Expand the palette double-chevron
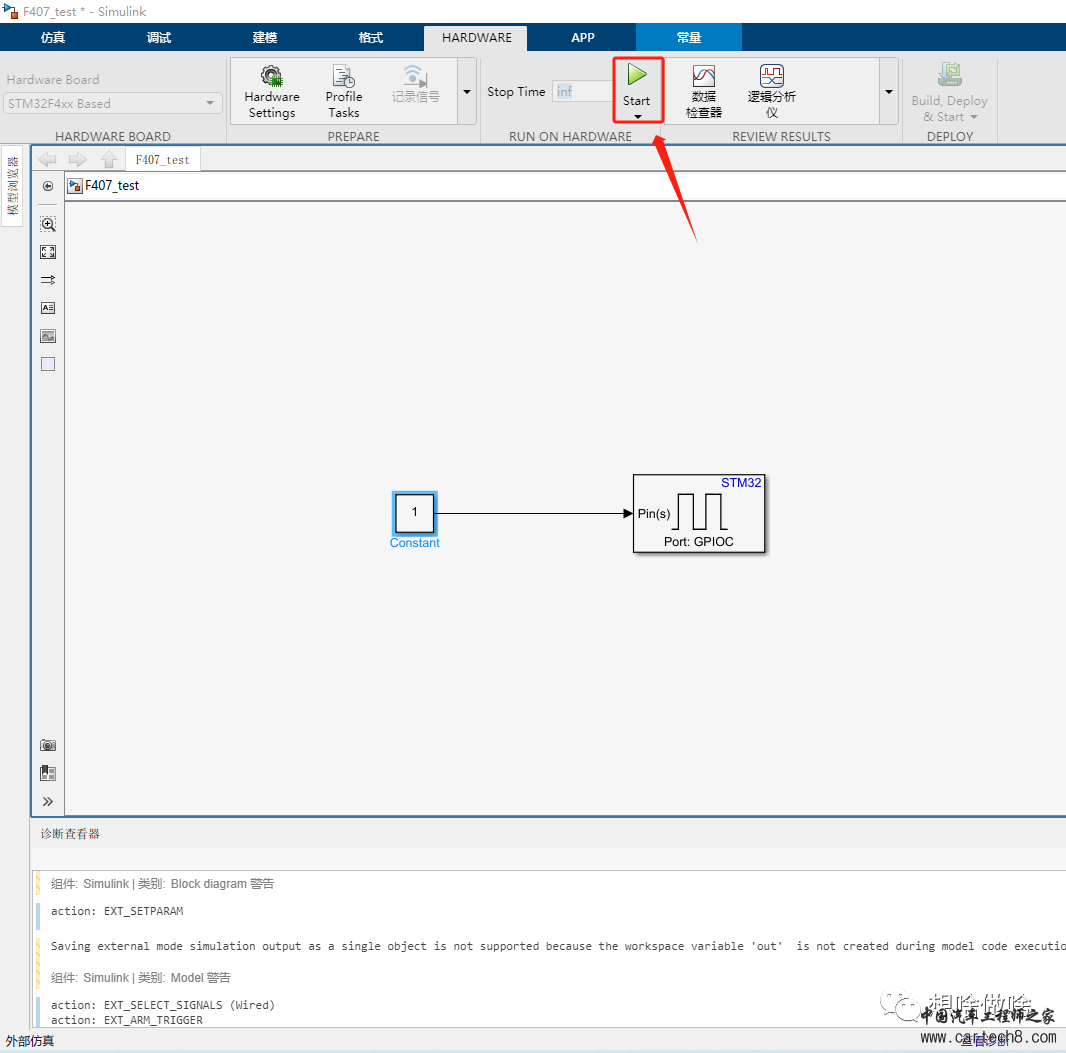The width and height of the screenshot is (1066, 1053). tap(48, 801)
